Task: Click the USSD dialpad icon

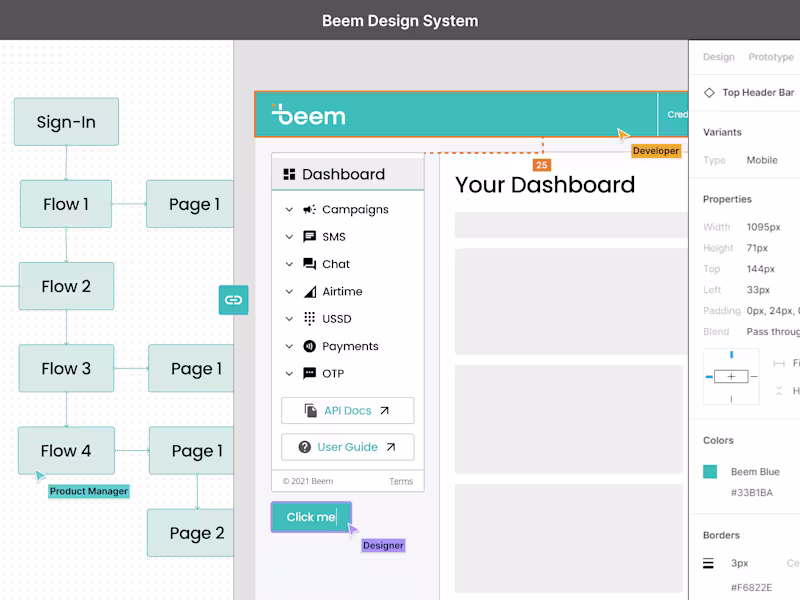Action: point(309,319)
